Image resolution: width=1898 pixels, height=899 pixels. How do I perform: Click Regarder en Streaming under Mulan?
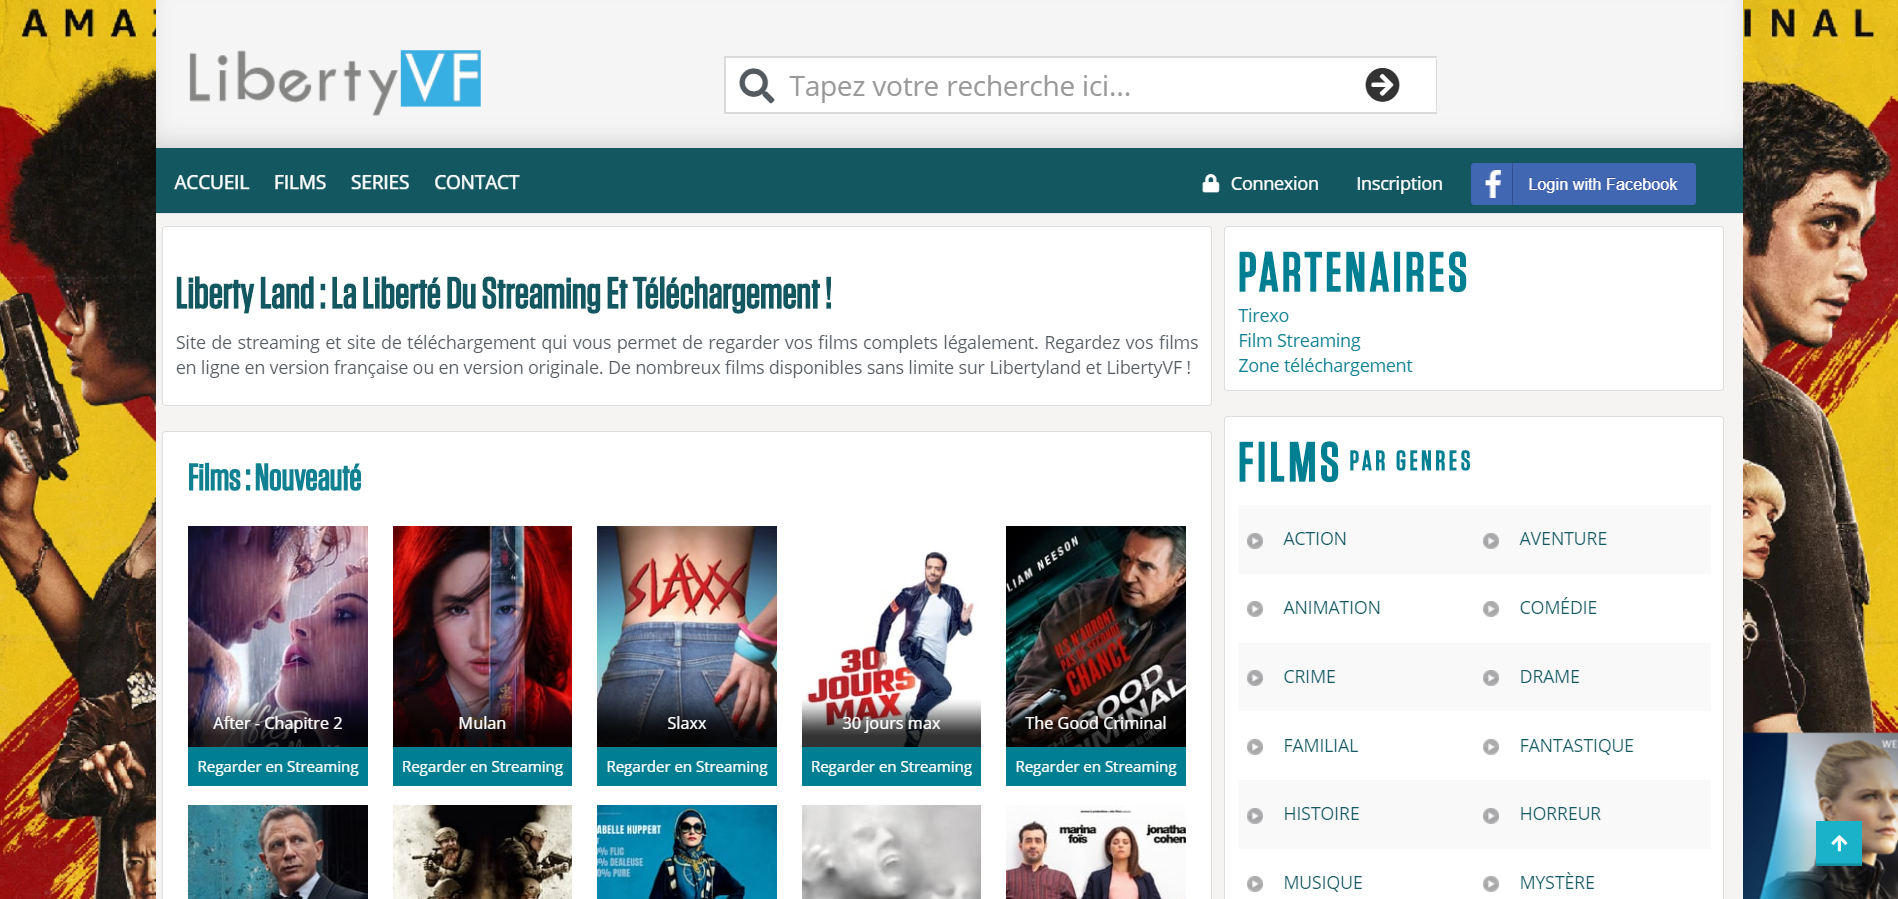[482, 767]
